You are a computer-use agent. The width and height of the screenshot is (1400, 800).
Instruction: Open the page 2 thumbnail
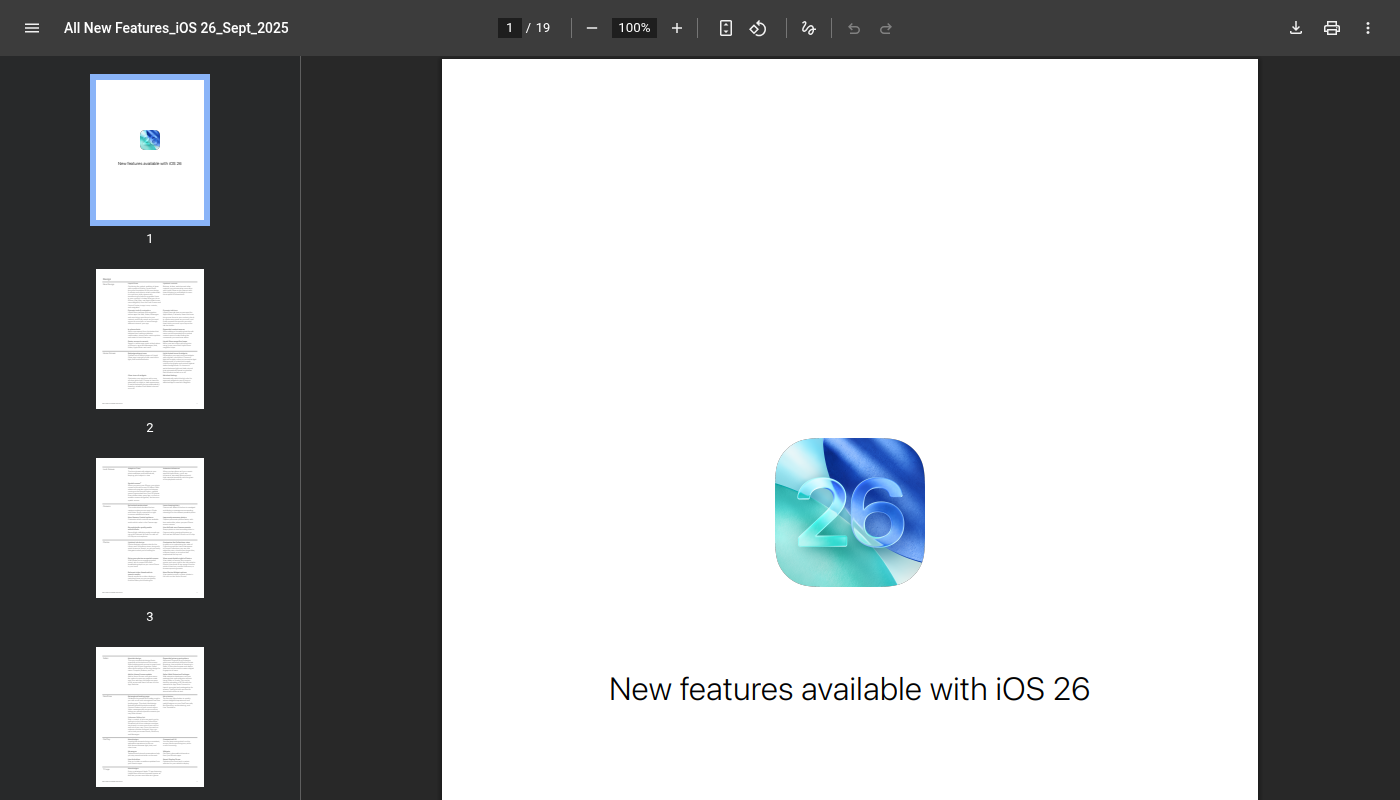coord(150,339)
